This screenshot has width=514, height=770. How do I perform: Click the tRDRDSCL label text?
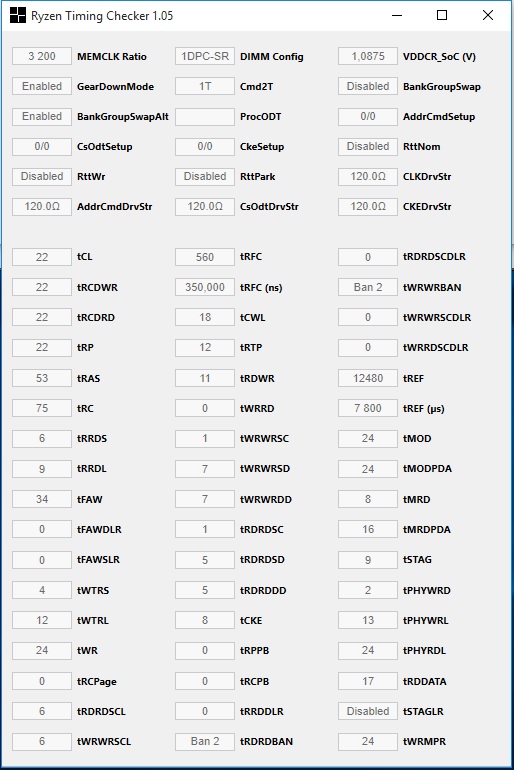point(101,711)
